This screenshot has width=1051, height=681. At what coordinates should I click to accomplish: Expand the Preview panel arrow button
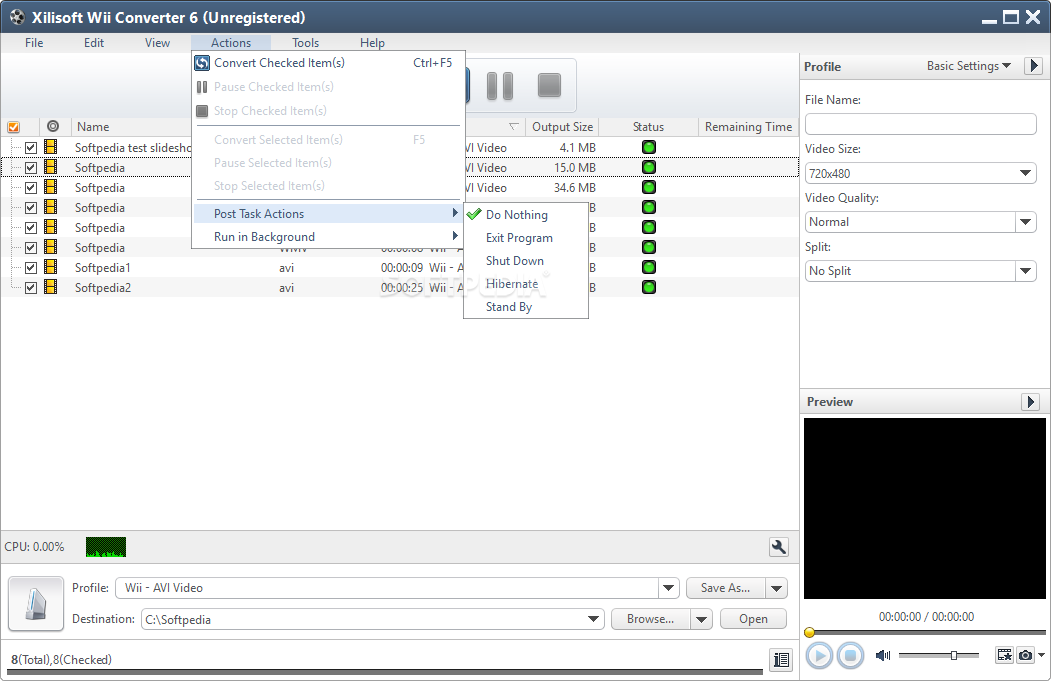(1030, 401)
